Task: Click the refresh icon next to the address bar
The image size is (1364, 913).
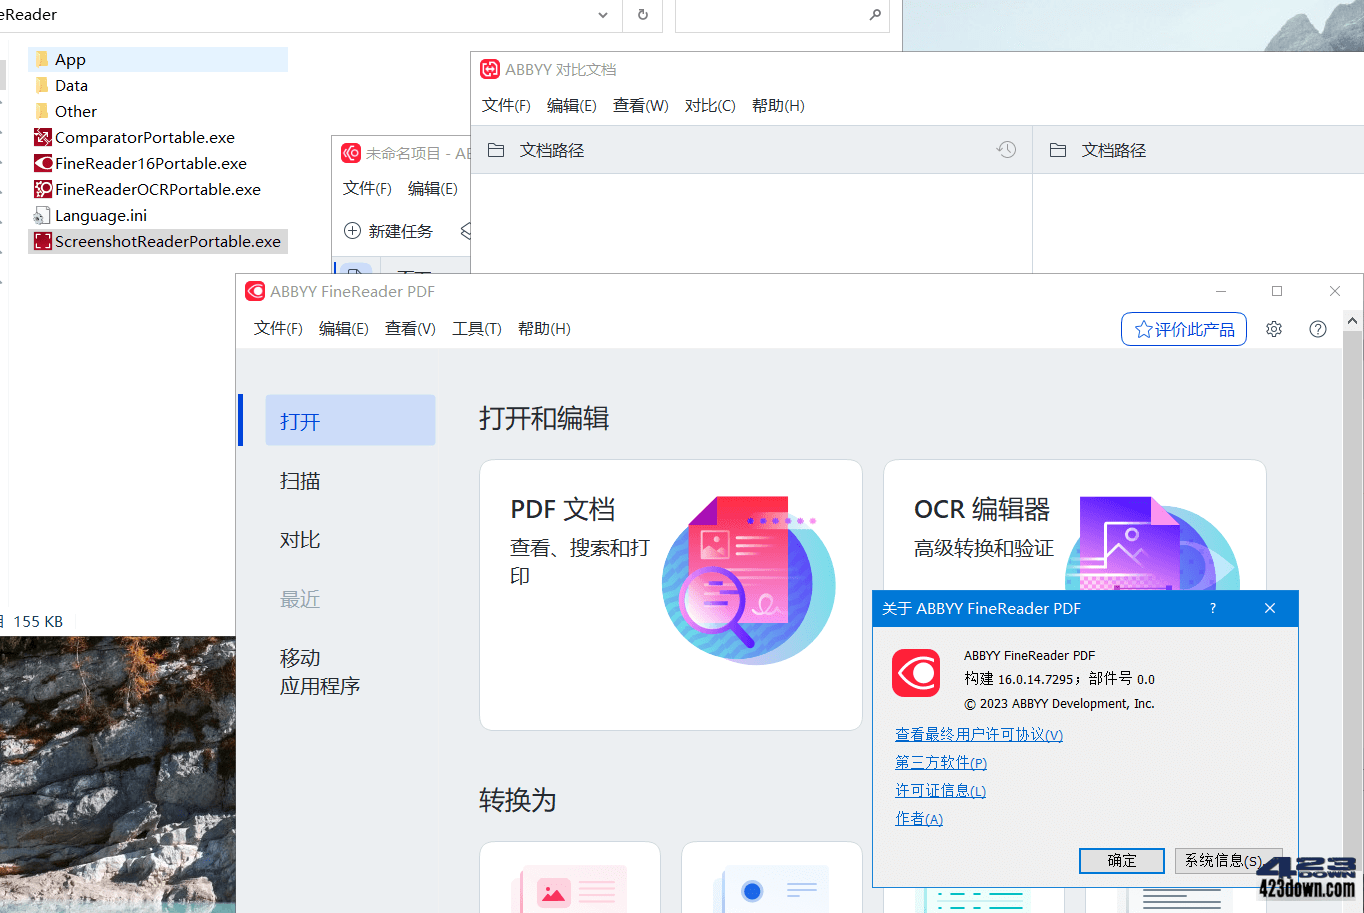Action: [x=642, y=15]
